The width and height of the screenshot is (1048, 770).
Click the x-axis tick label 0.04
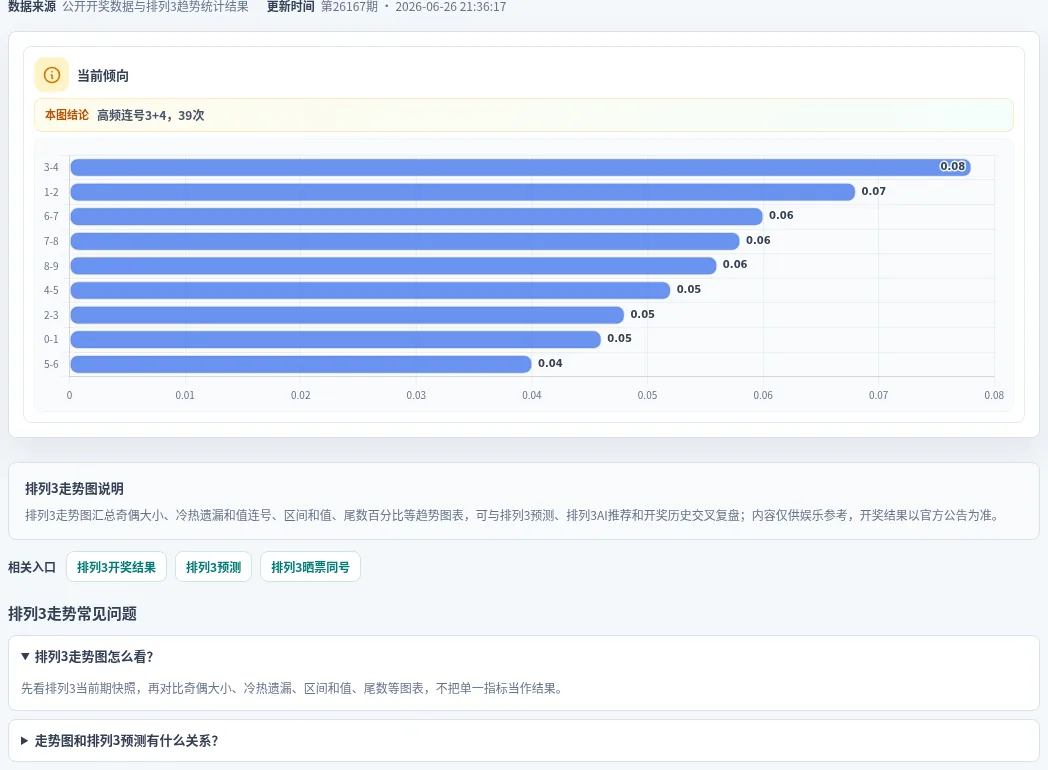(x=532, y=395)
